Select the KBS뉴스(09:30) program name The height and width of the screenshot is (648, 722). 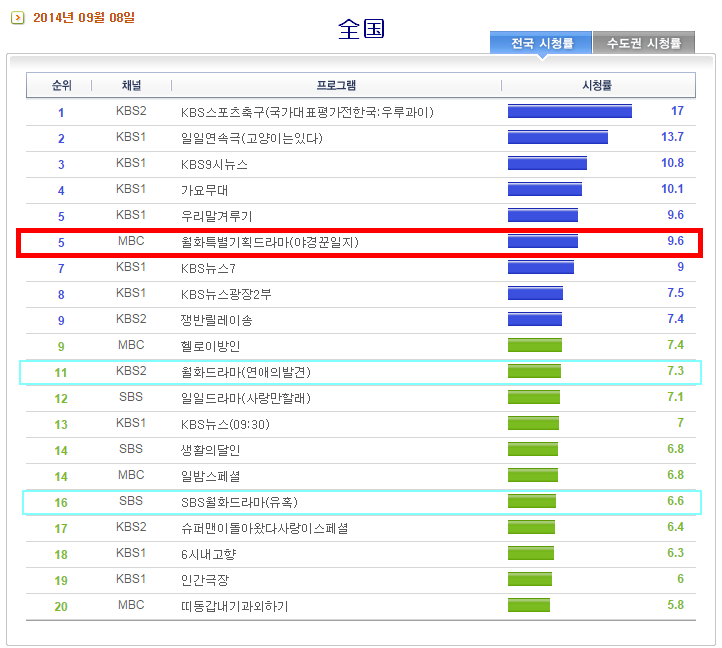(x=225, y=424)
